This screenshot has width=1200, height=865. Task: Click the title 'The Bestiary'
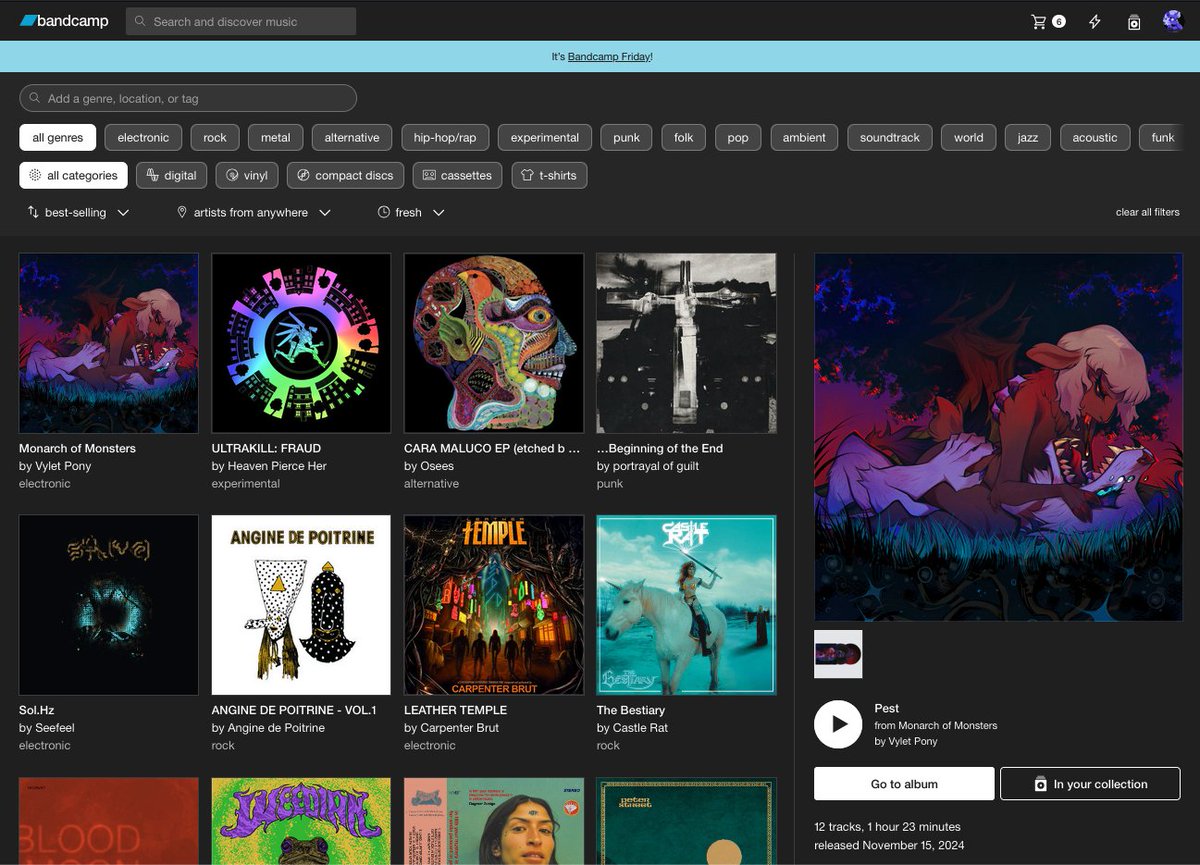point(631,710)
